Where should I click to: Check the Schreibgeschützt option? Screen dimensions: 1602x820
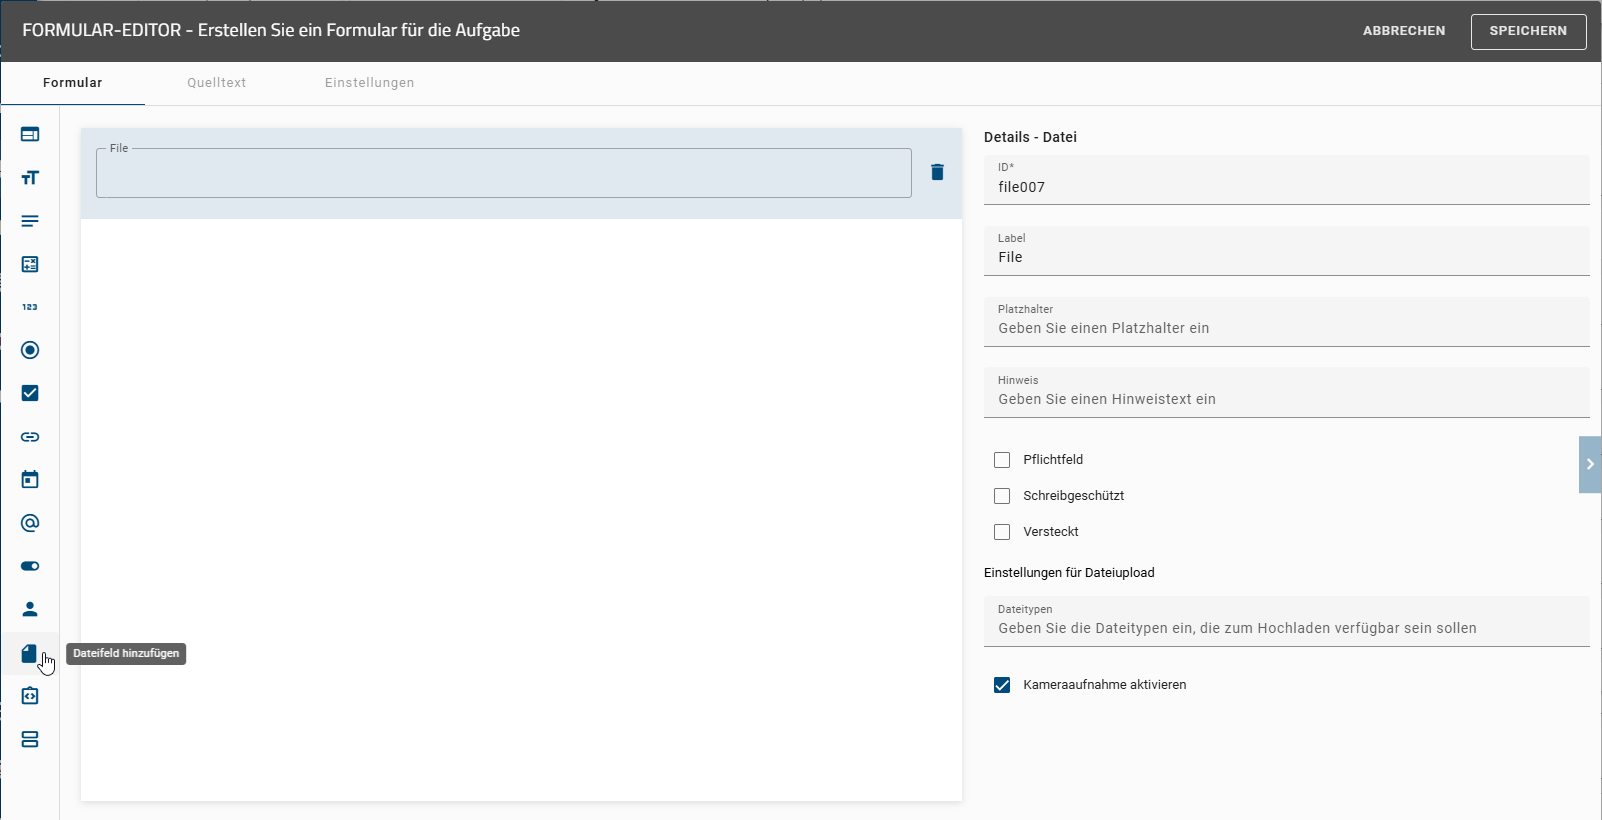click(1002, 496)
